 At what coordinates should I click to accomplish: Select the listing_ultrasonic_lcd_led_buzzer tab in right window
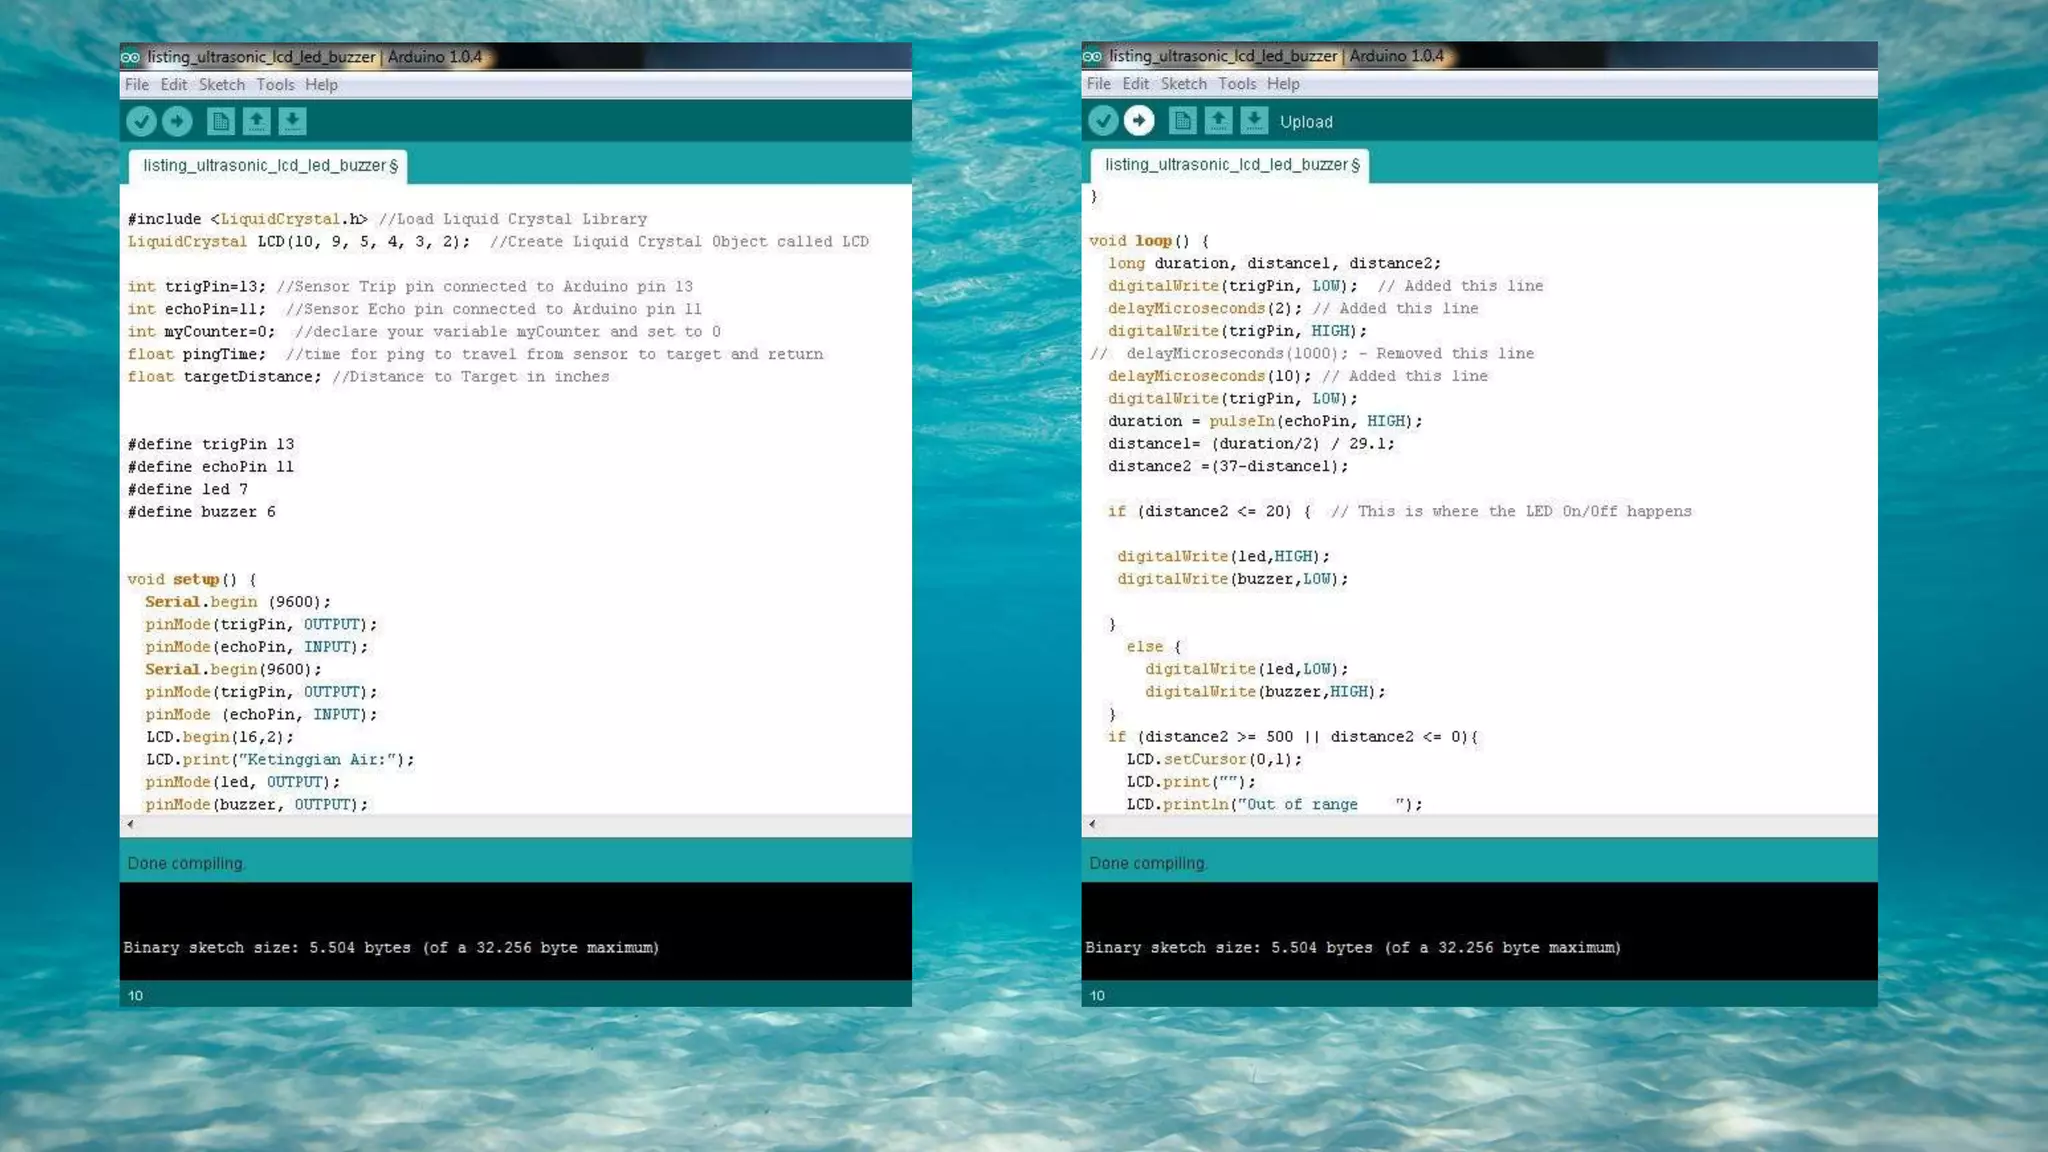coord(1231,165)
